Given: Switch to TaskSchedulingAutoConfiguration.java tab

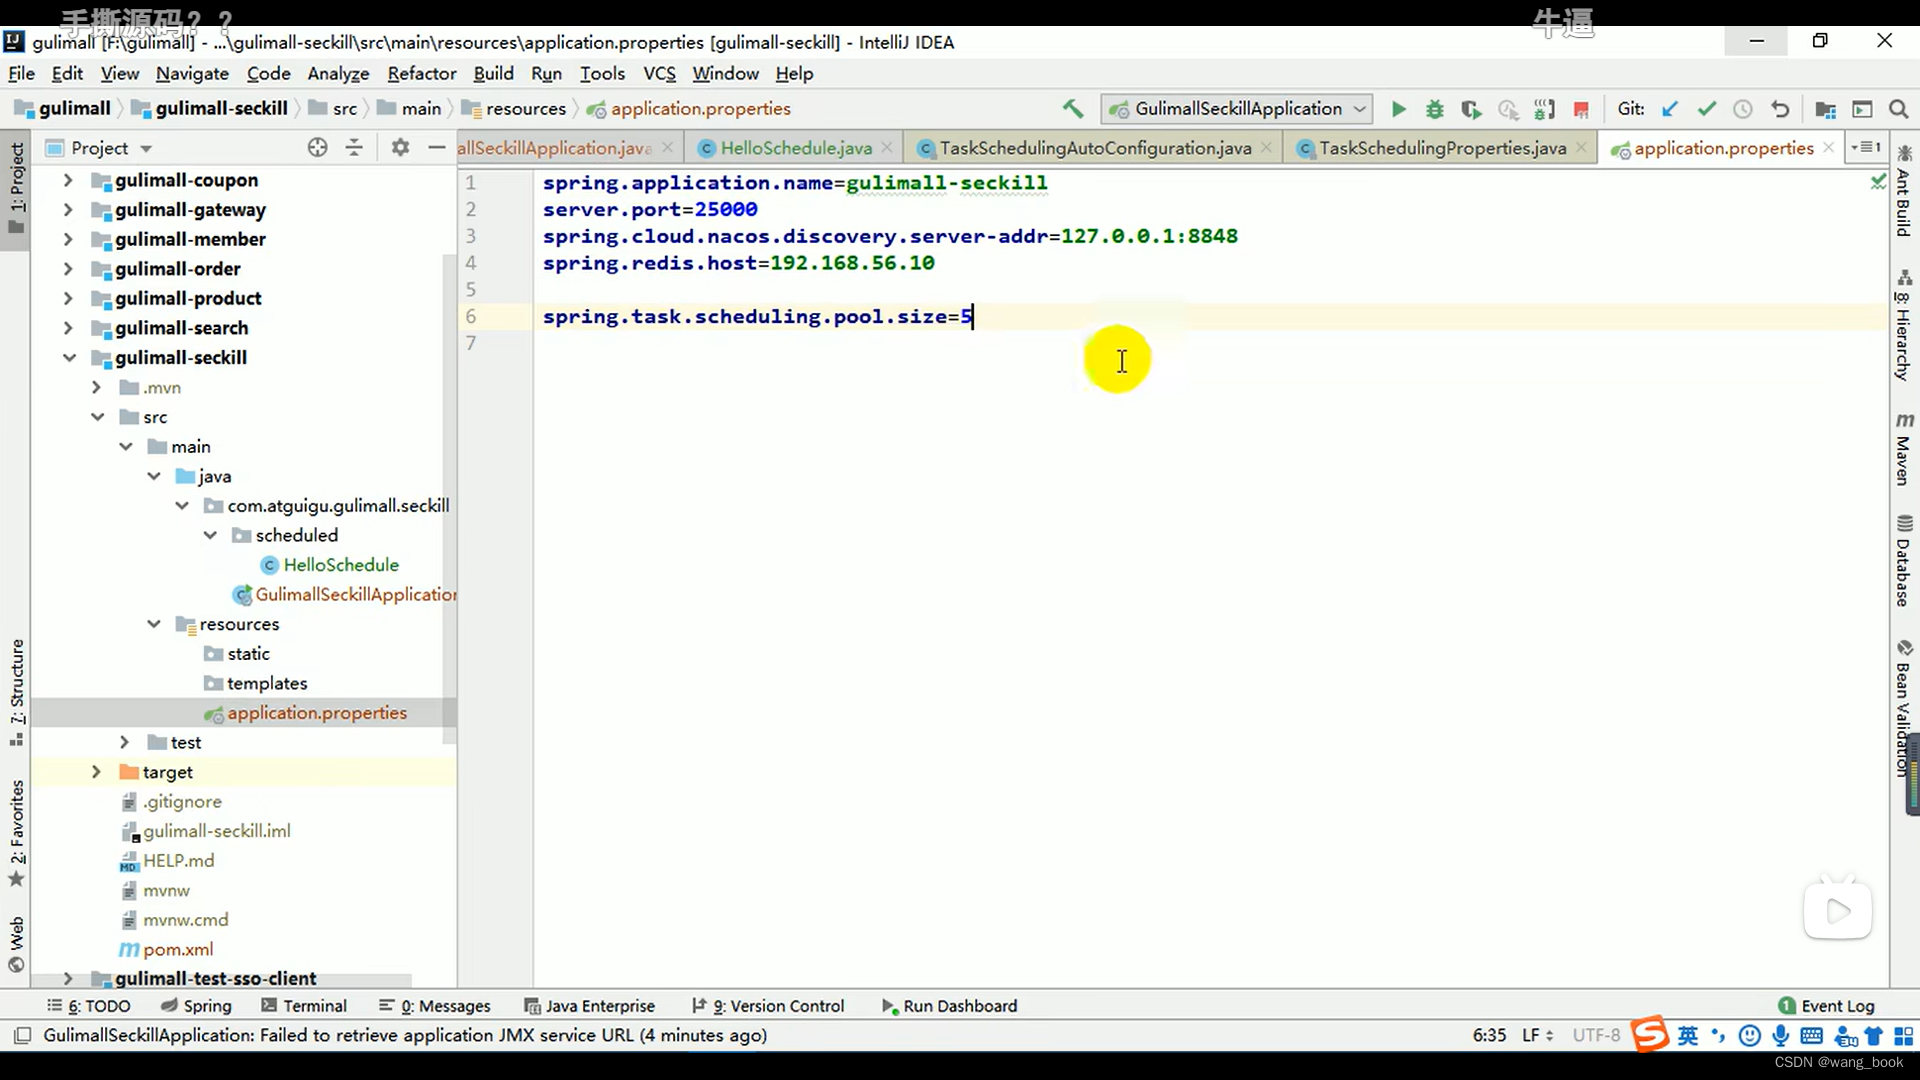Looking at the screenshot, I should point(1095,148).
